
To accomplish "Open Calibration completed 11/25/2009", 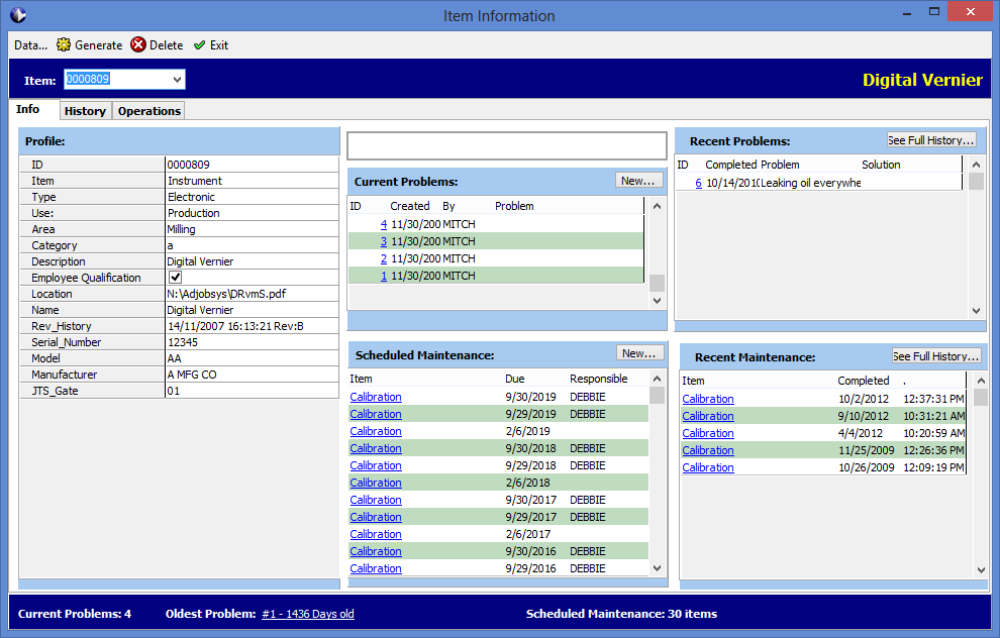I will click(x=708, y=450).
